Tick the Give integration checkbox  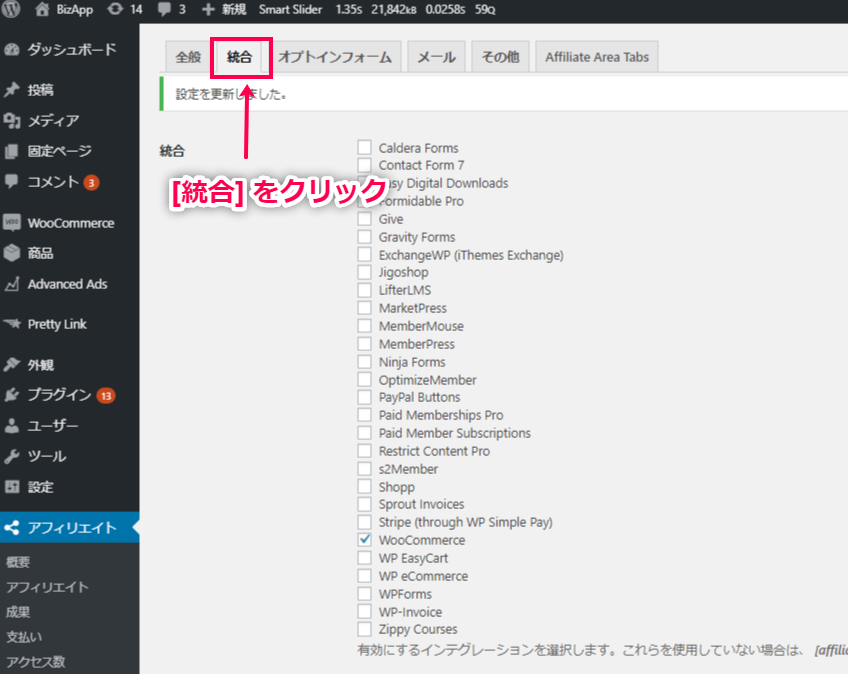365,219
